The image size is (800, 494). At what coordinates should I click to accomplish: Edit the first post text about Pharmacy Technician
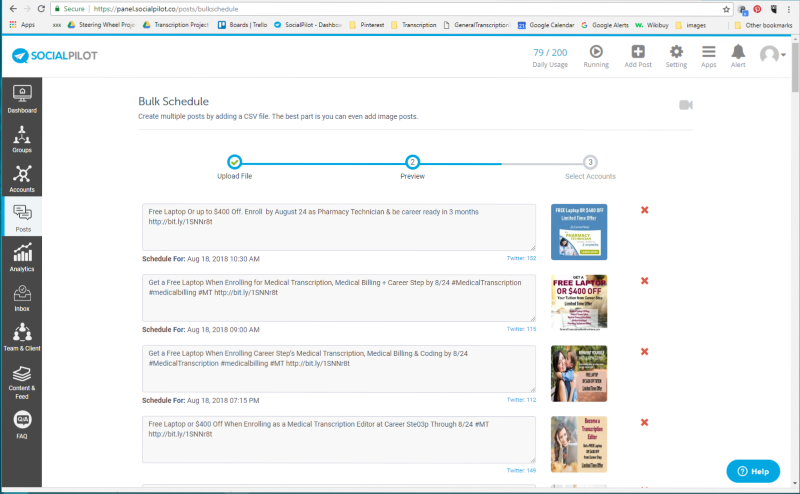tap(338, 227)
